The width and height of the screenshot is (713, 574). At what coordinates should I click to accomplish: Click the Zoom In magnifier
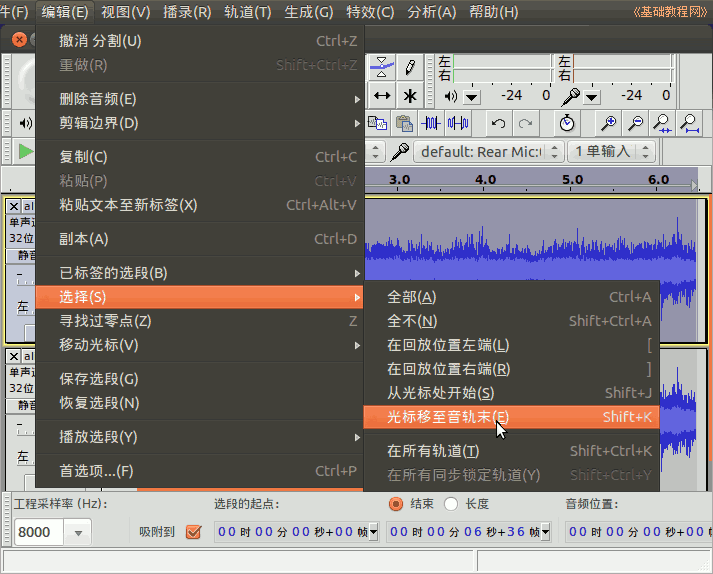(608, 123)
